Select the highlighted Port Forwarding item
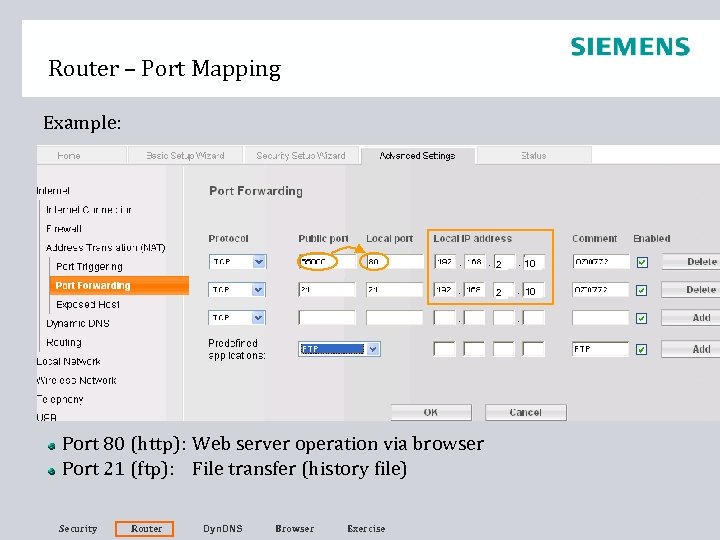Viewport: 720px width, 540px height. click(119, 285)
